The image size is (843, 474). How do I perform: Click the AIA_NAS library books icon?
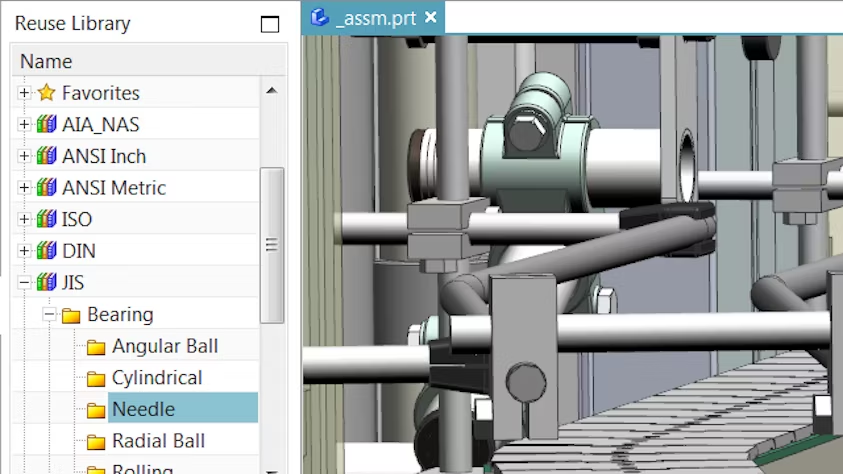click(x=46, y=125)
